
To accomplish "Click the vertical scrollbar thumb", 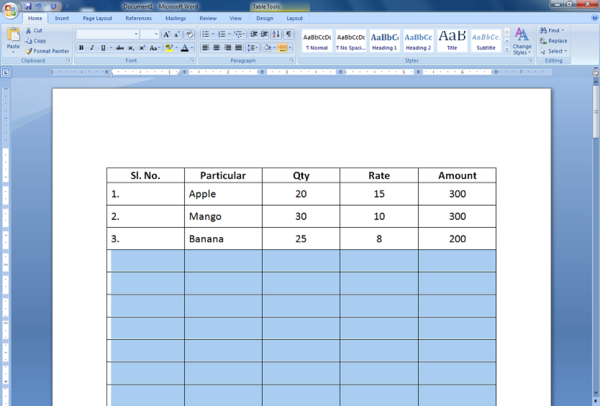I will point(596,112).
